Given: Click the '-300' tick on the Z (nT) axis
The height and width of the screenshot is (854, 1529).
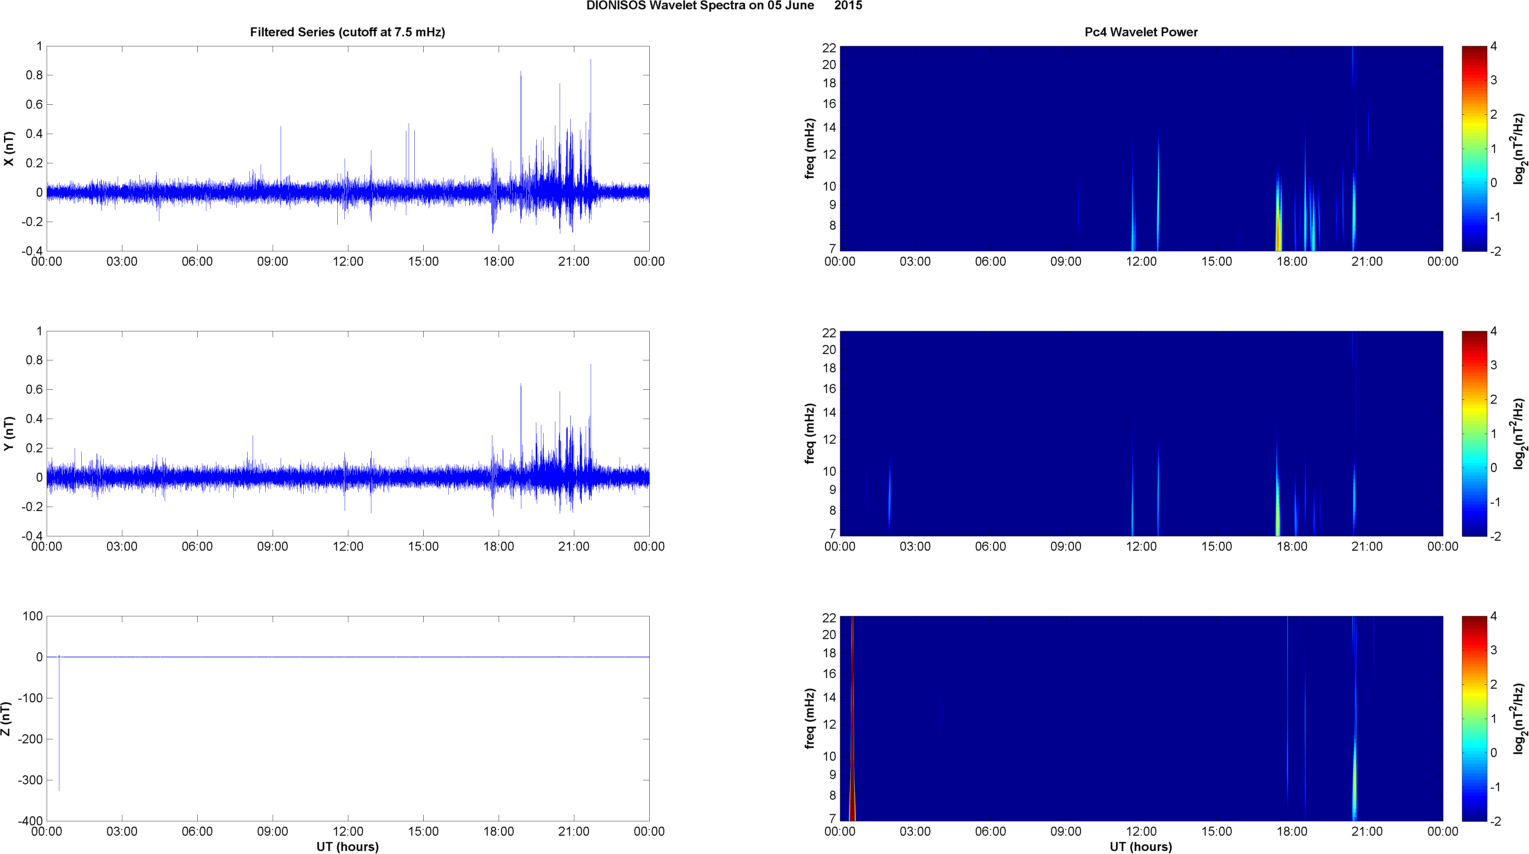Looking at the screenshot, I should 31,780.
